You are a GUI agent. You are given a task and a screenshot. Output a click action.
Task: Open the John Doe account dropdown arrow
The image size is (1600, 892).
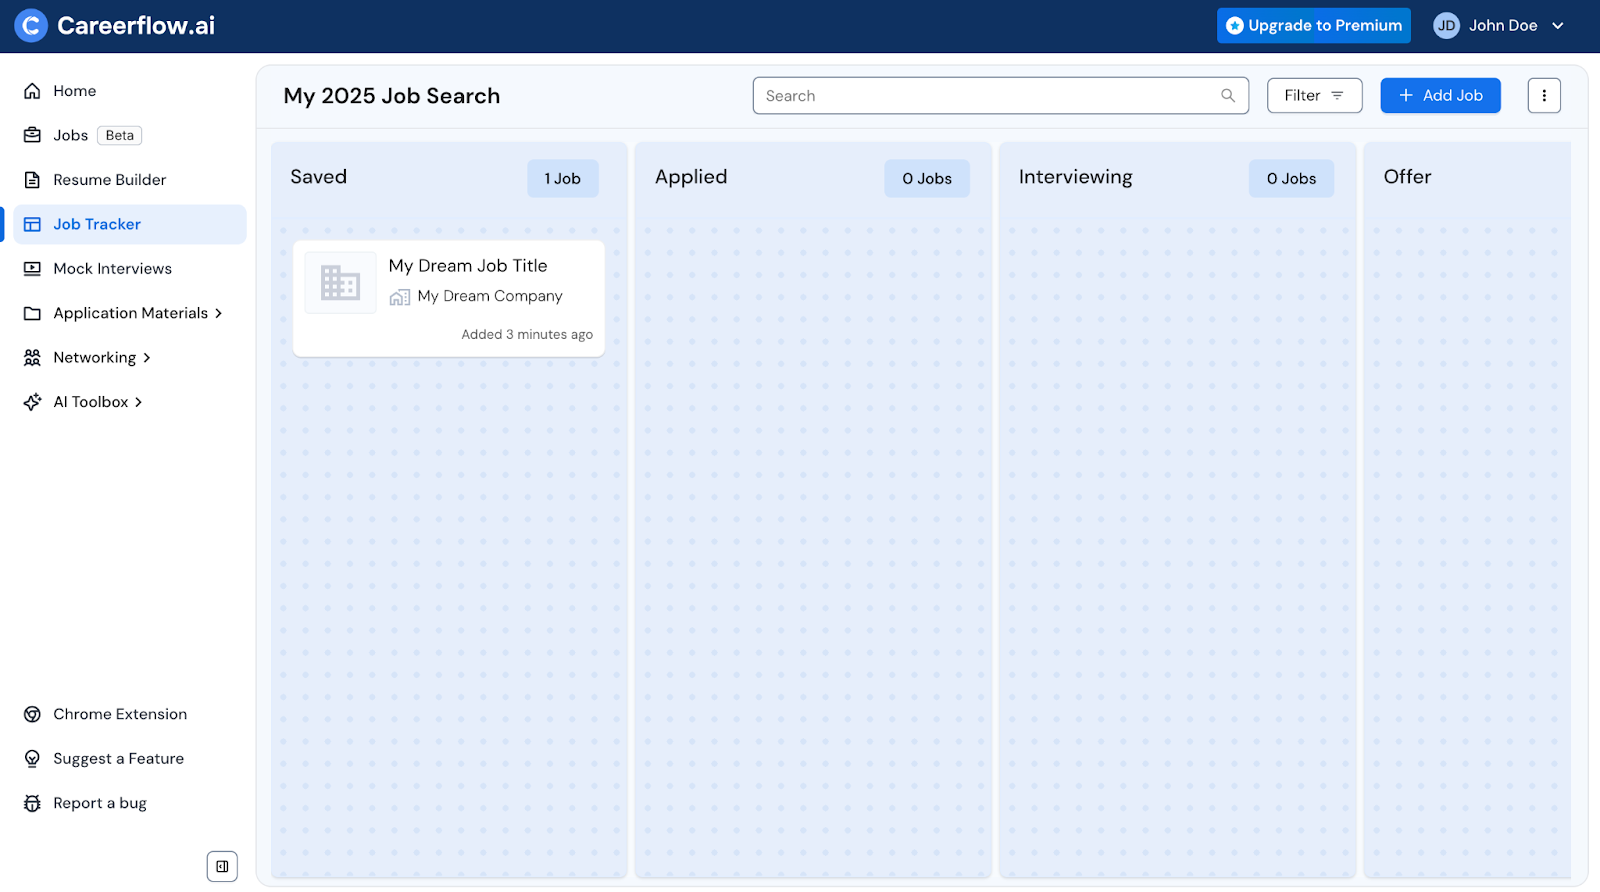point(1557,26)
